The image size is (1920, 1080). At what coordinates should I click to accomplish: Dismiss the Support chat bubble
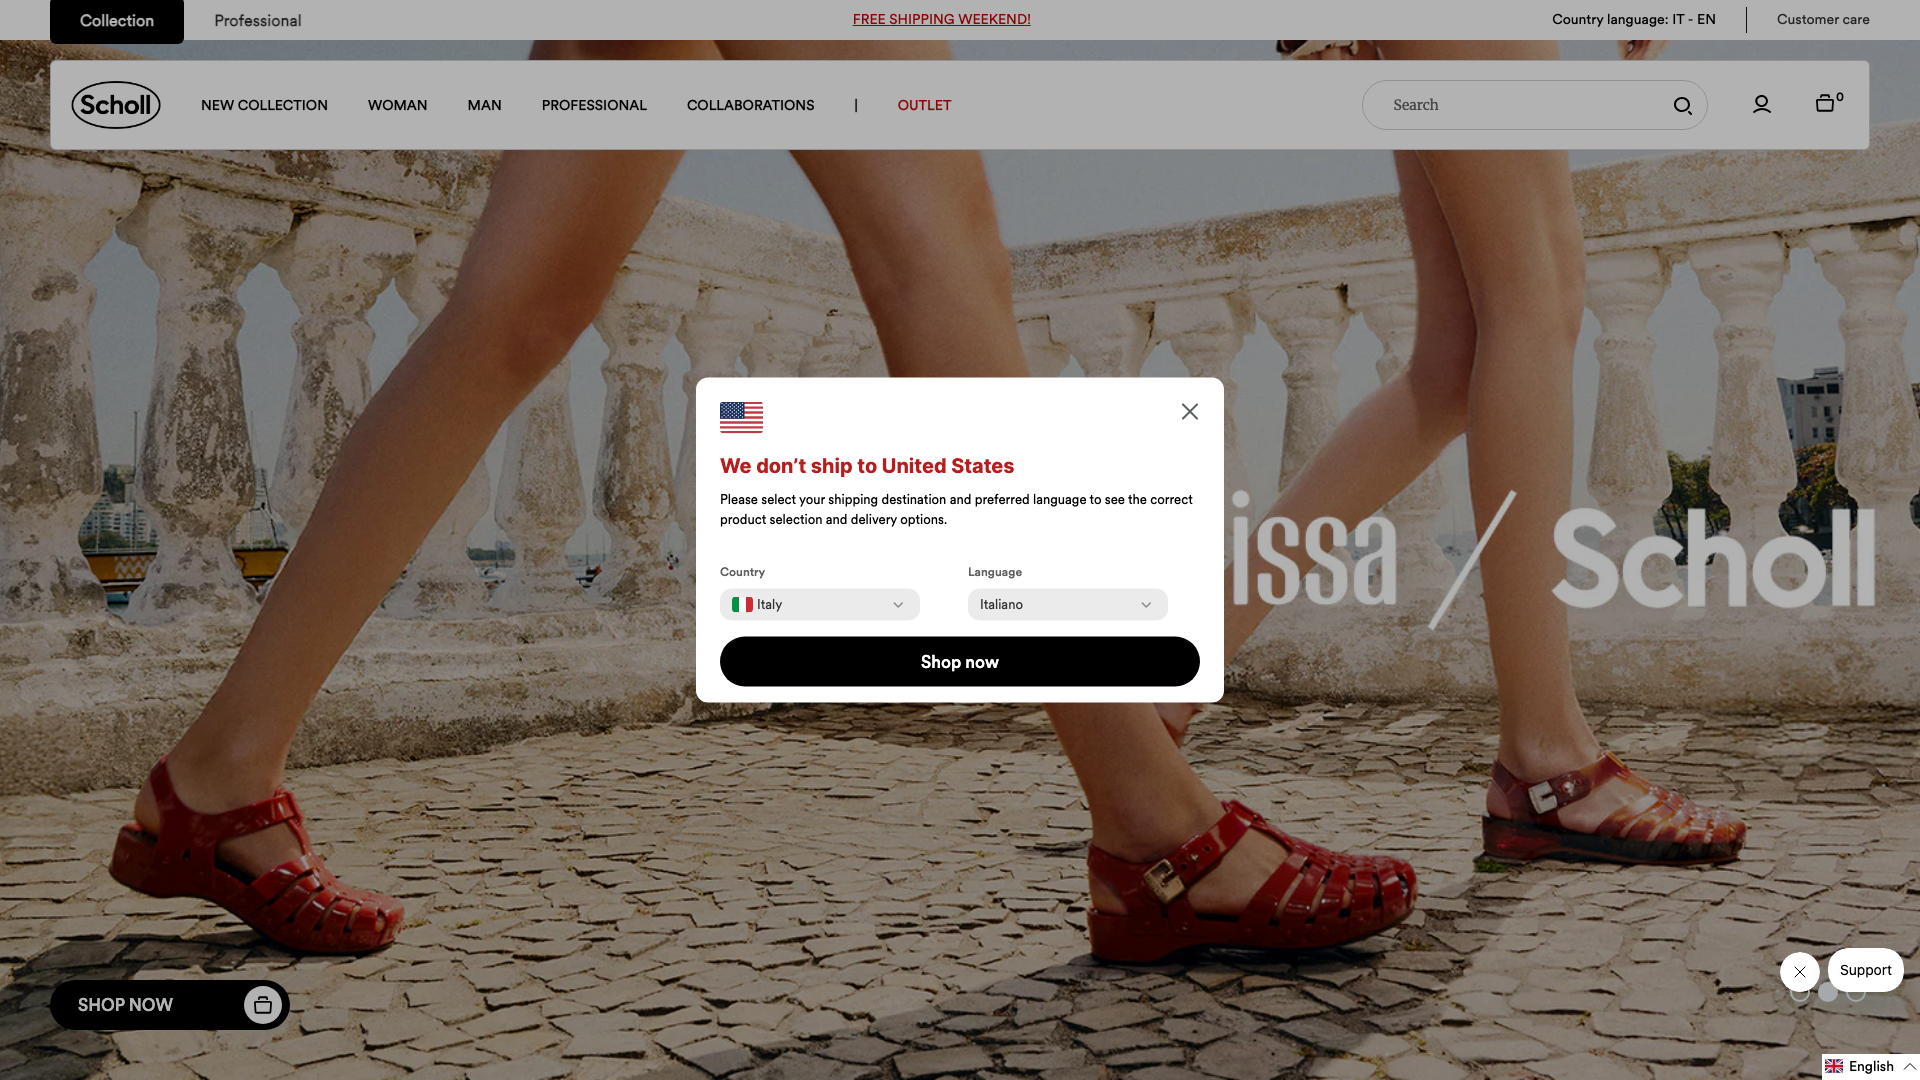(x=1800, y=972)
